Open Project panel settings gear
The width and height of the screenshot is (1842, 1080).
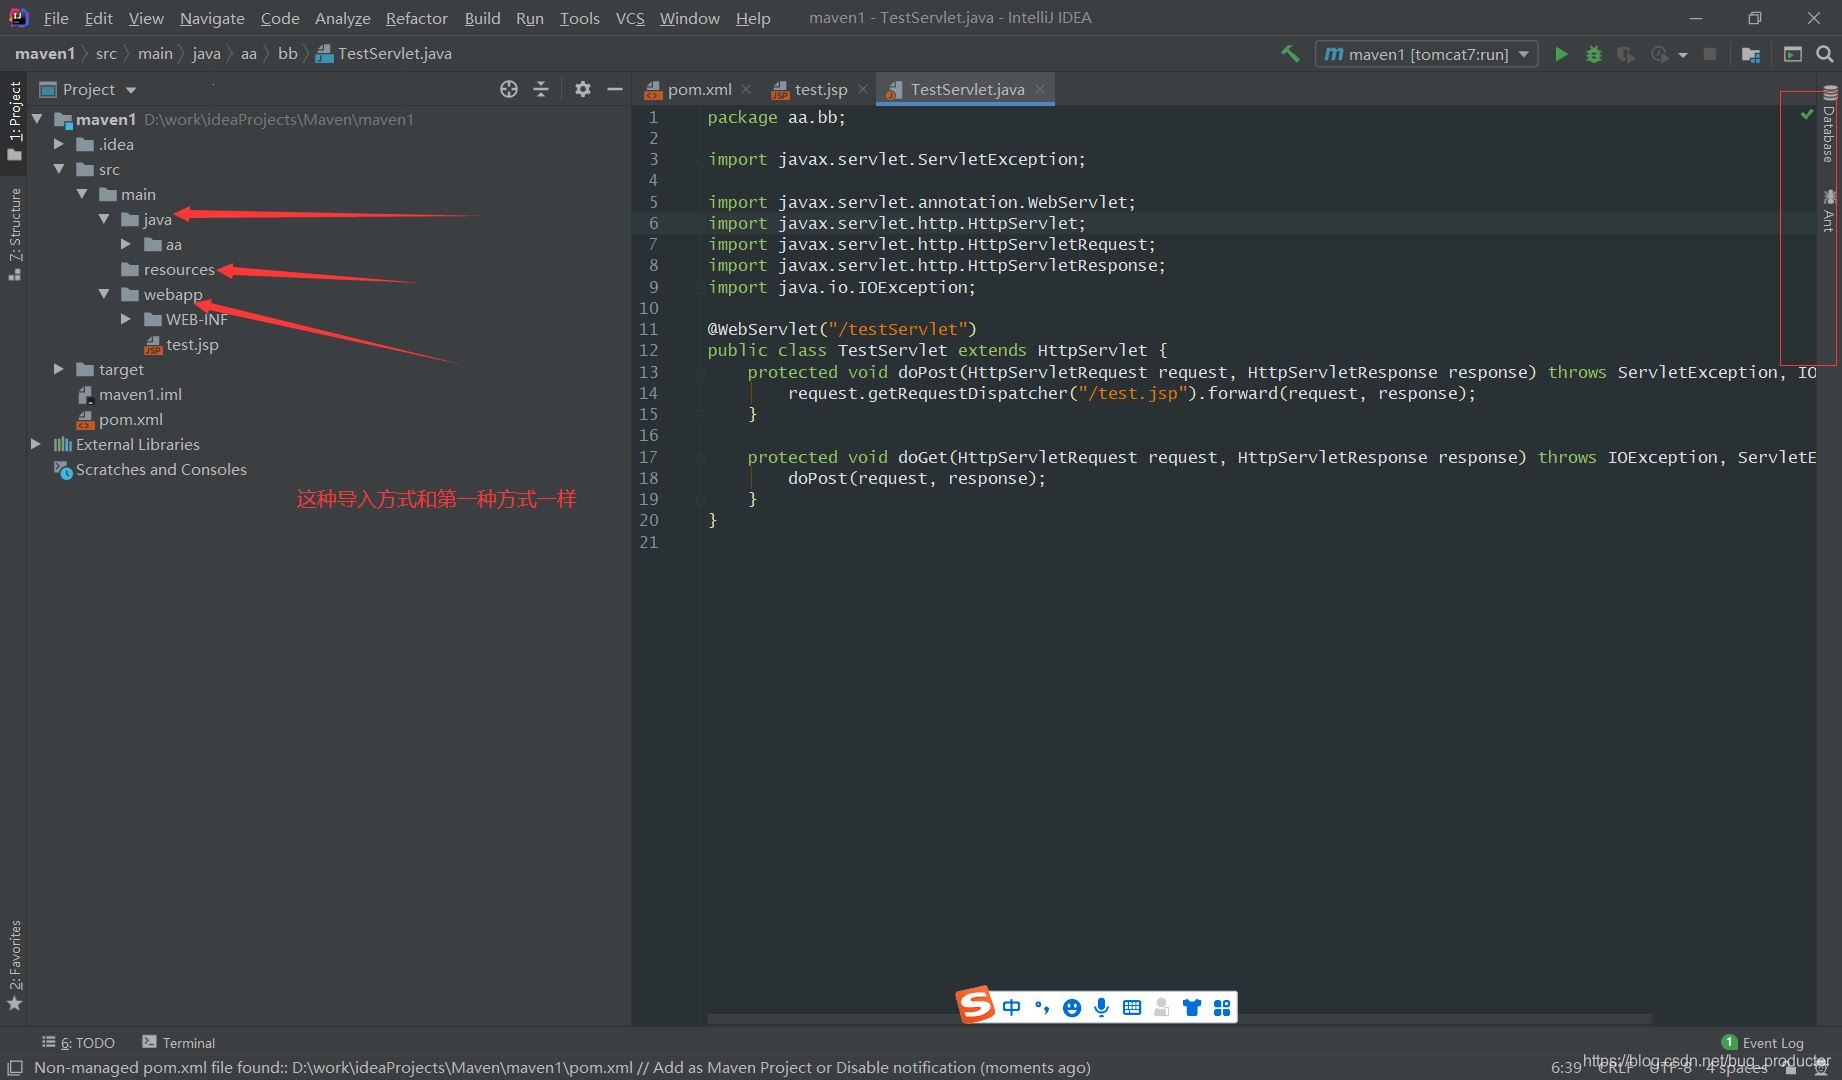[583, 89]
